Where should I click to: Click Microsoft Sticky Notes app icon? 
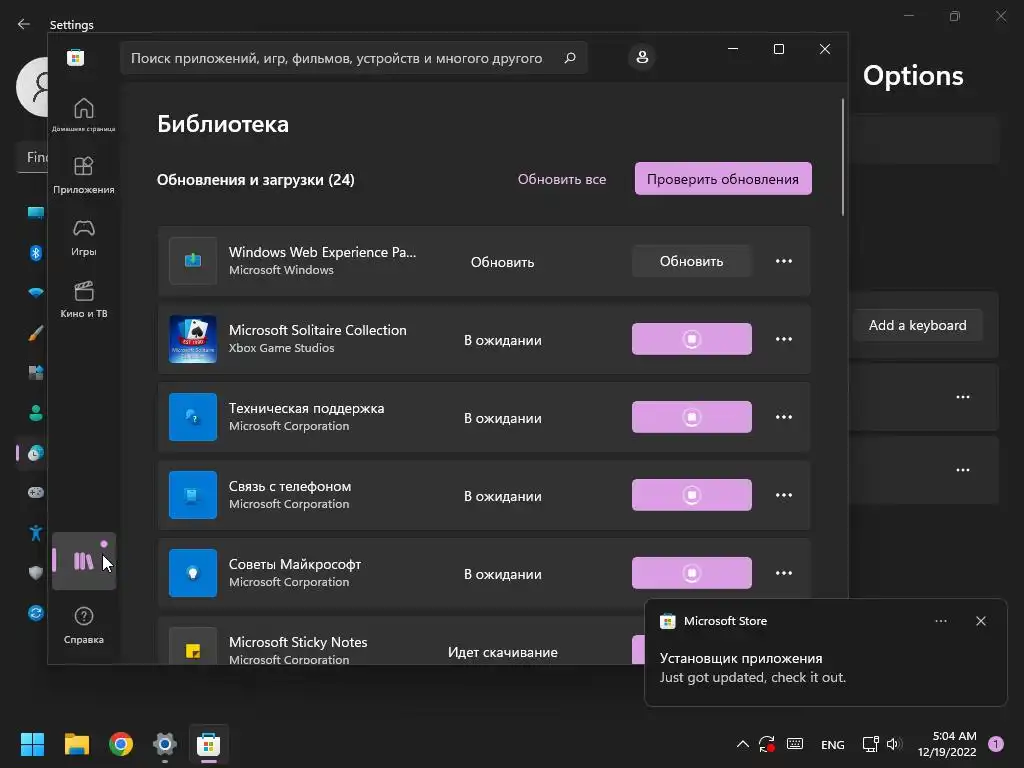point(193,647)
